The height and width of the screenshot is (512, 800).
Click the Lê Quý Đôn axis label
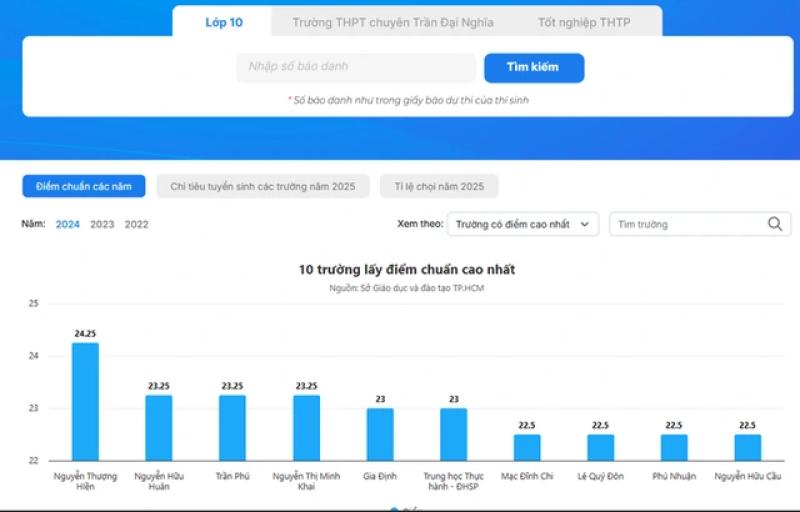click(x=601, y=476)
